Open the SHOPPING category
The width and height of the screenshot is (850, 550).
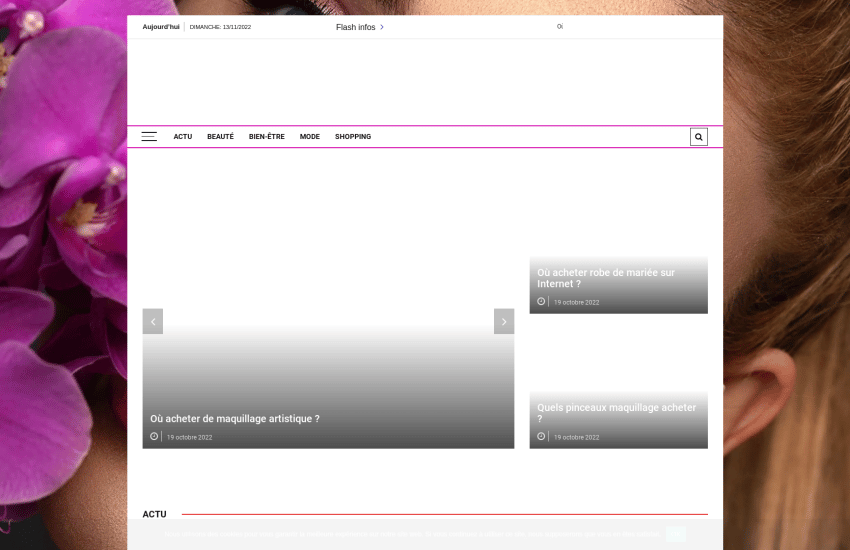tap(353, 137)
